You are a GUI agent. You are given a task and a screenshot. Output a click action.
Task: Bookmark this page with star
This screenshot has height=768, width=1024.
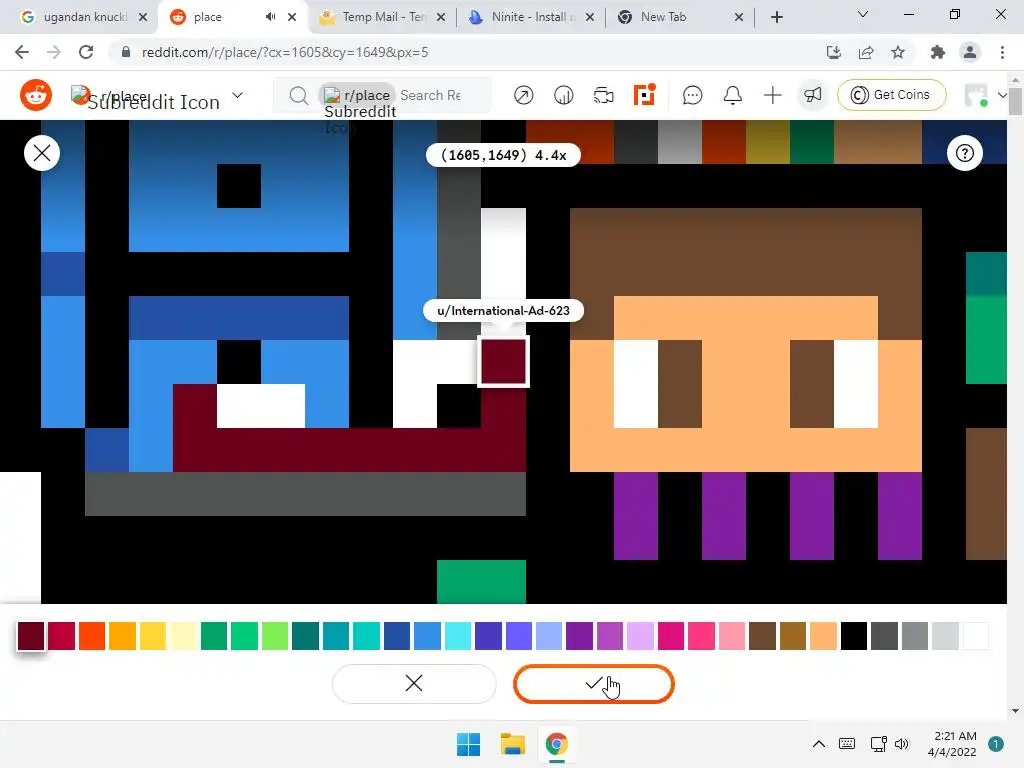pyautogui.click(x=898, y=52)
